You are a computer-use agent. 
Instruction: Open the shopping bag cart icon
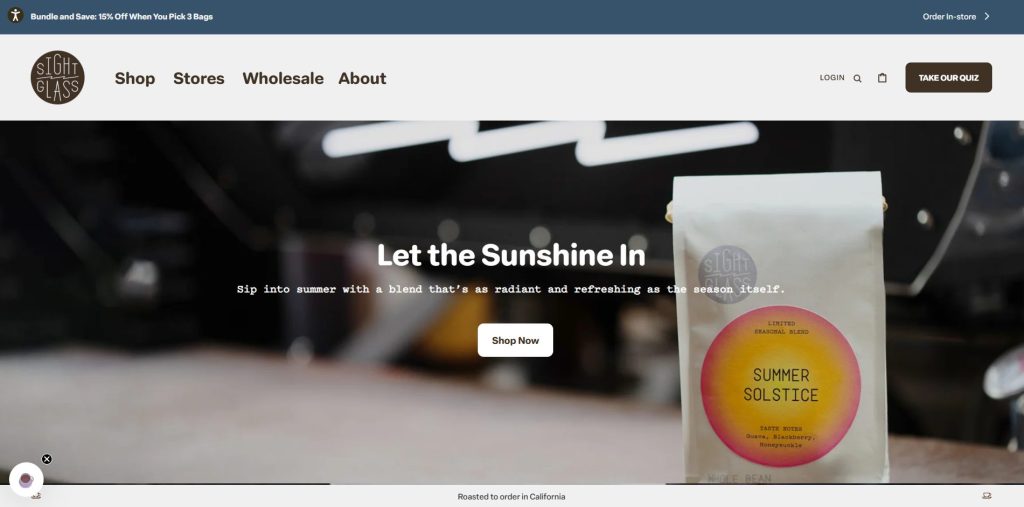(x=882, y=78)
